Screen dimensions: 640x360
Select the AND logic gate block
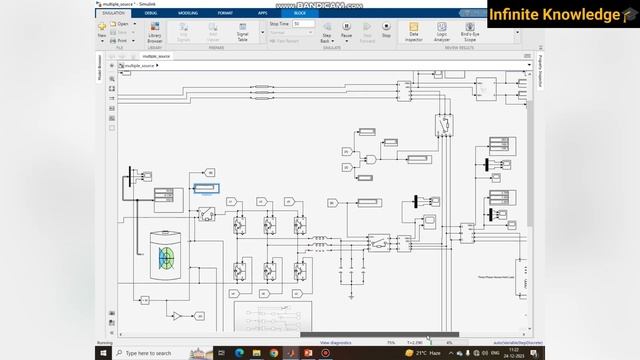click(x=371, y=159)
